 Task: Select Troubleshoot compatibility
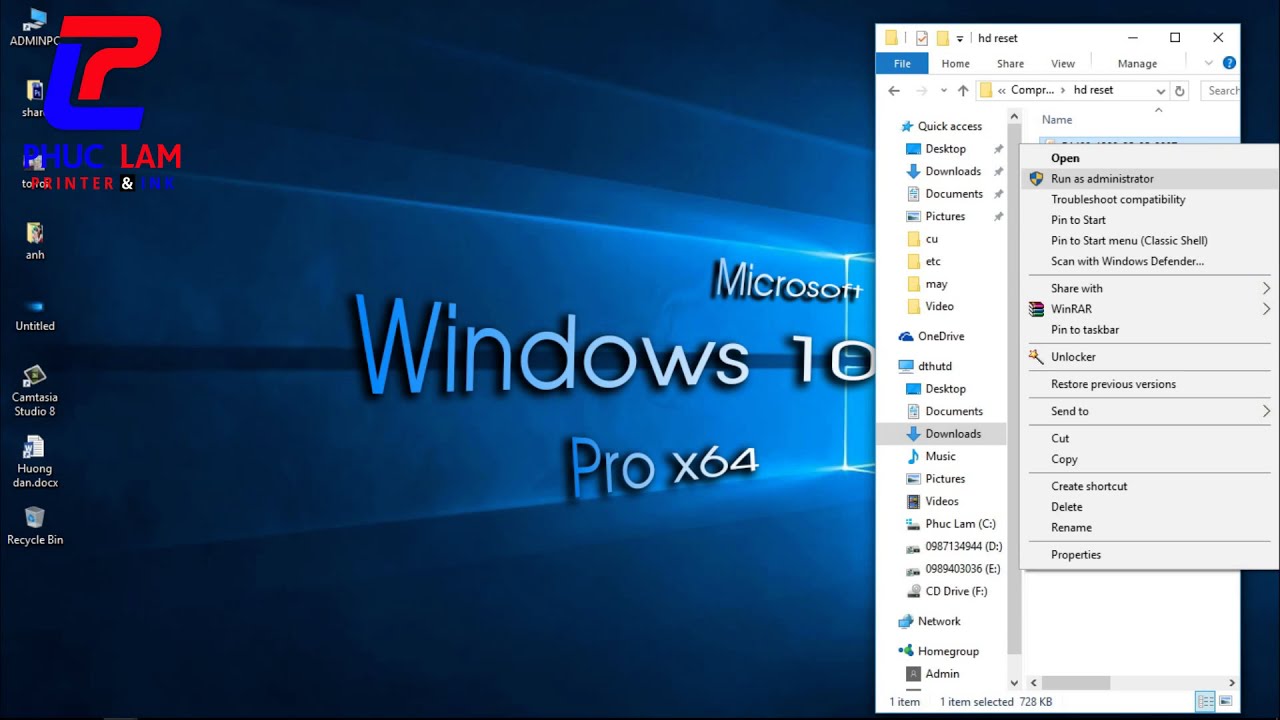tap(1149, 199)
